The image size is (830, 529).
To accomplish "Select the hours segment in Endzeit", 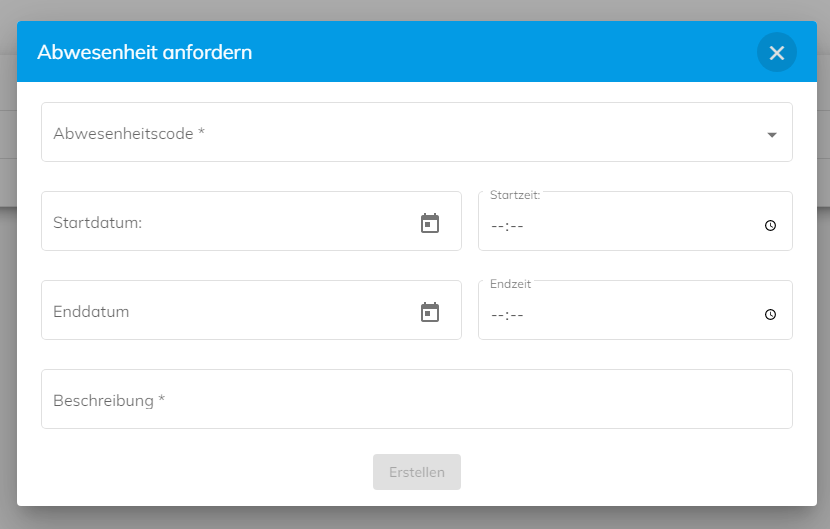I will (x=497, y=316).
